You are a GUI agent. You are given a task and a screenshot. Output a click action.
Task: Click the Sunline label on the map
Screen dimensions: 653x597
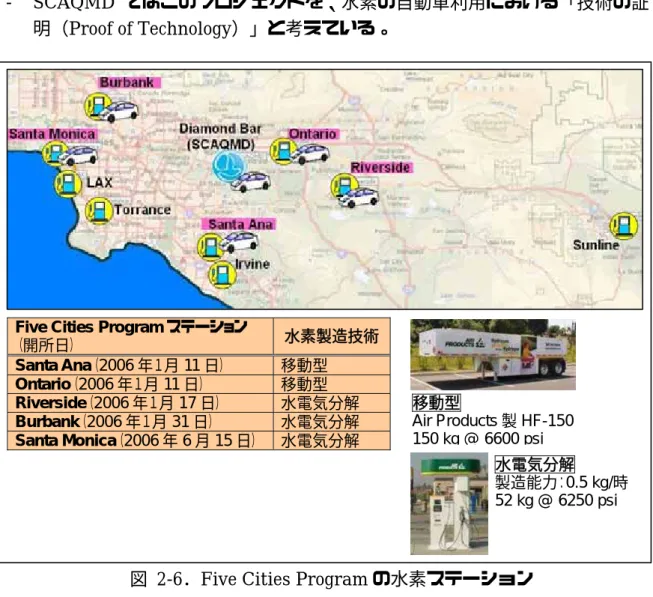coord(596,245)
